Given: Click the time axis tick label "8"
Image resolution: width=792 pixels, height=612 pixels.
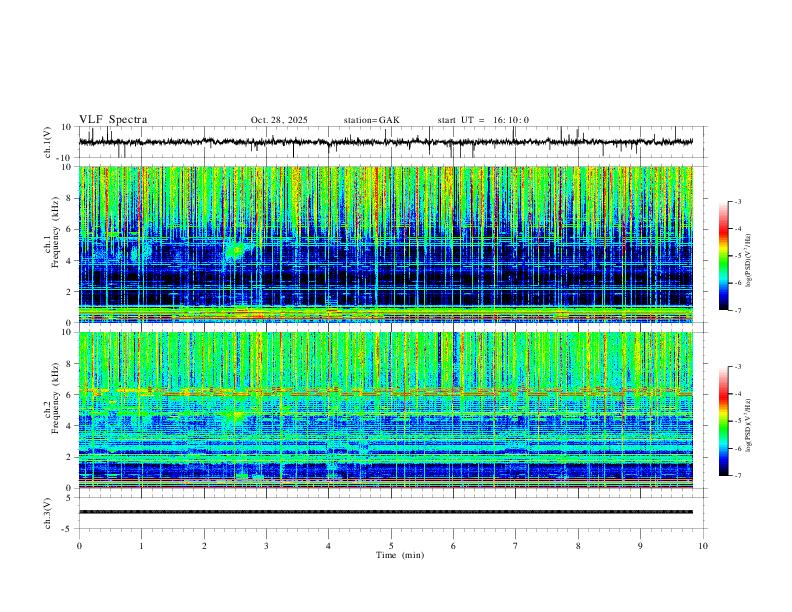Looking at the screenshot, I should point(578,546).
